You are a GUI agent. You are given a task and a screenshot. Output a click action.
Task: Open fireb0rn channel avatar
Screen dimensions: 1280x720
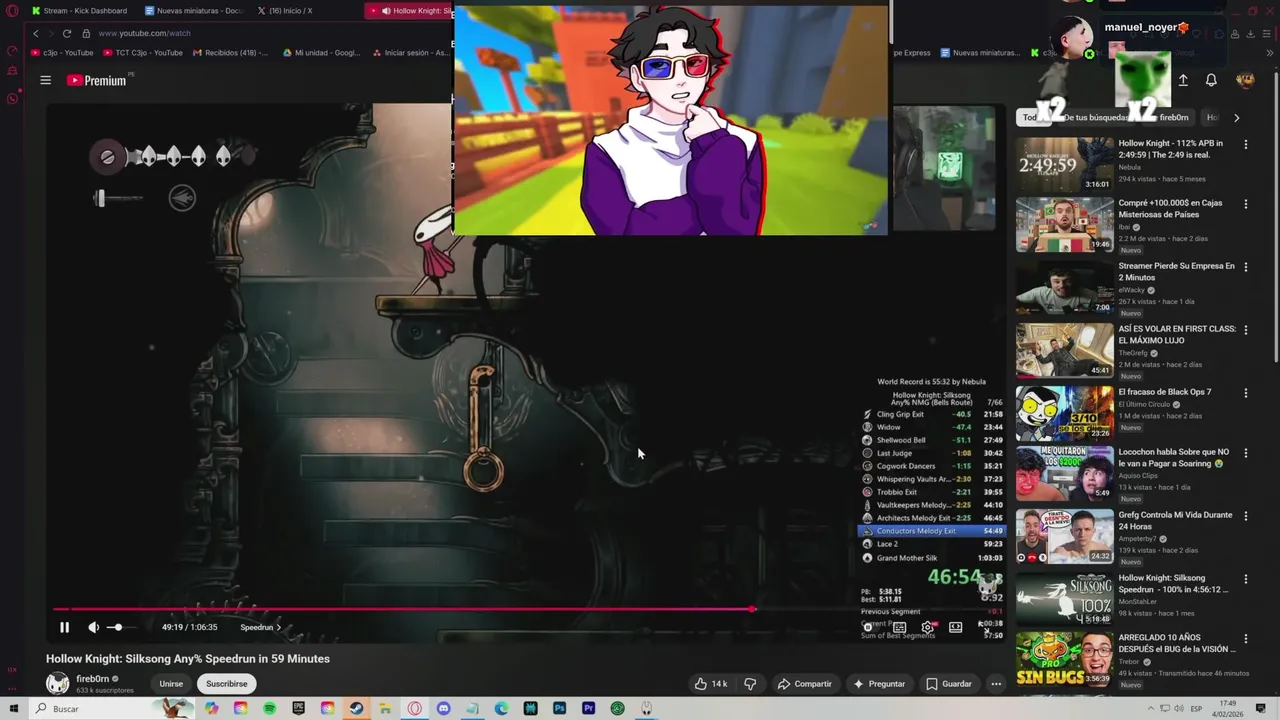[x=58, y=683]
